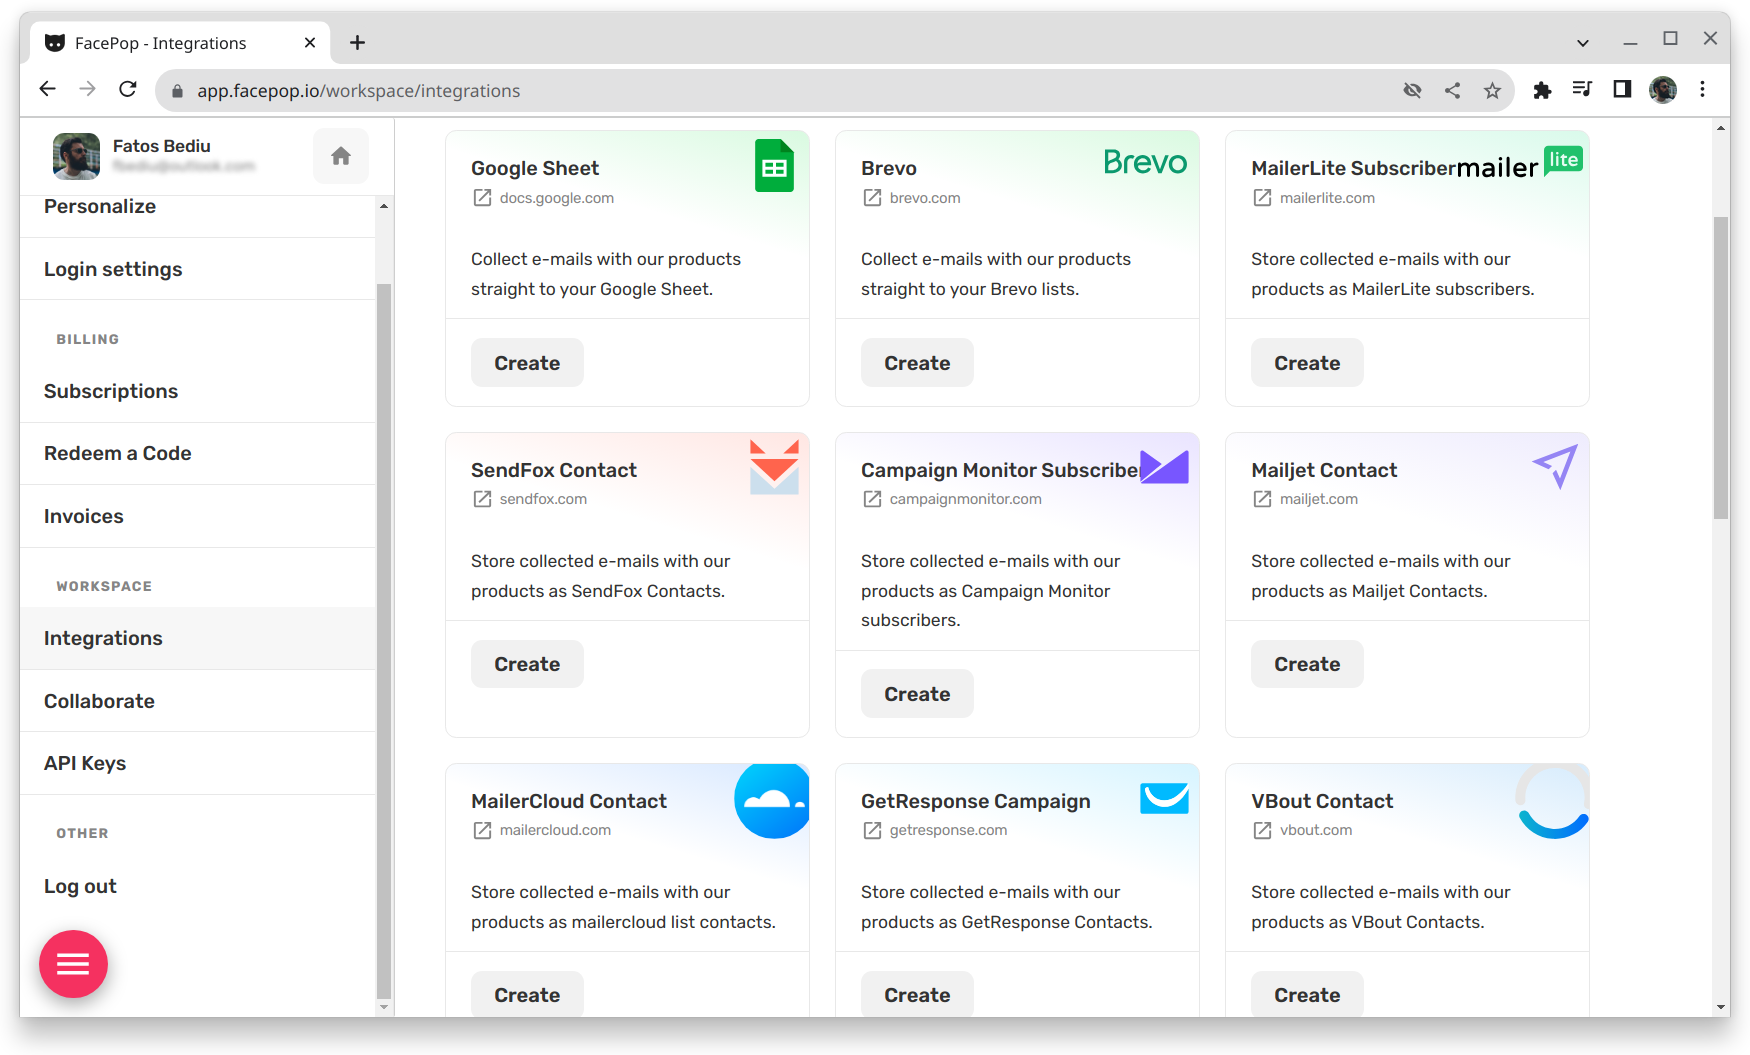Create a VBout Contact integration
The height and width of the screenshot is (1055, 1750).
[1307, 995]
